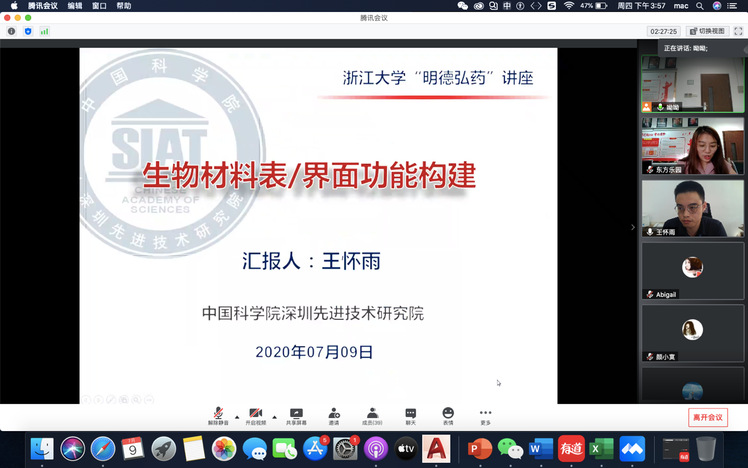Select the active speaker video thumbnail at the top

point(693,84)
